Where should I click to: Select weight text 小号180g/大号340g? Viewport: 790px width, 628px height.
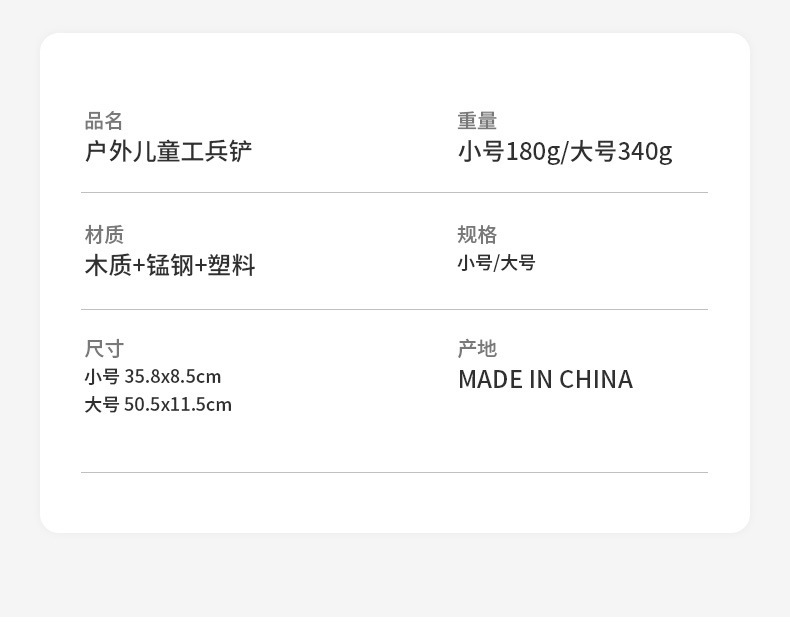[x=565, y=152]
